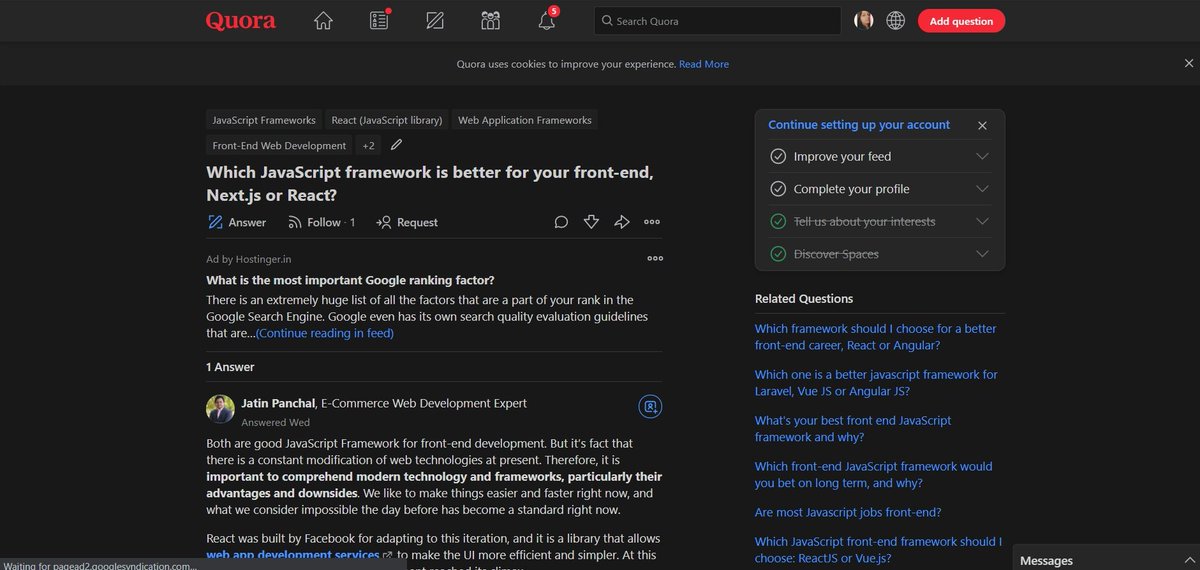This screenshot has height=570, width=1200.
Task: Open related question about ReactJS or Vue.js
Action: pos(878,550)
